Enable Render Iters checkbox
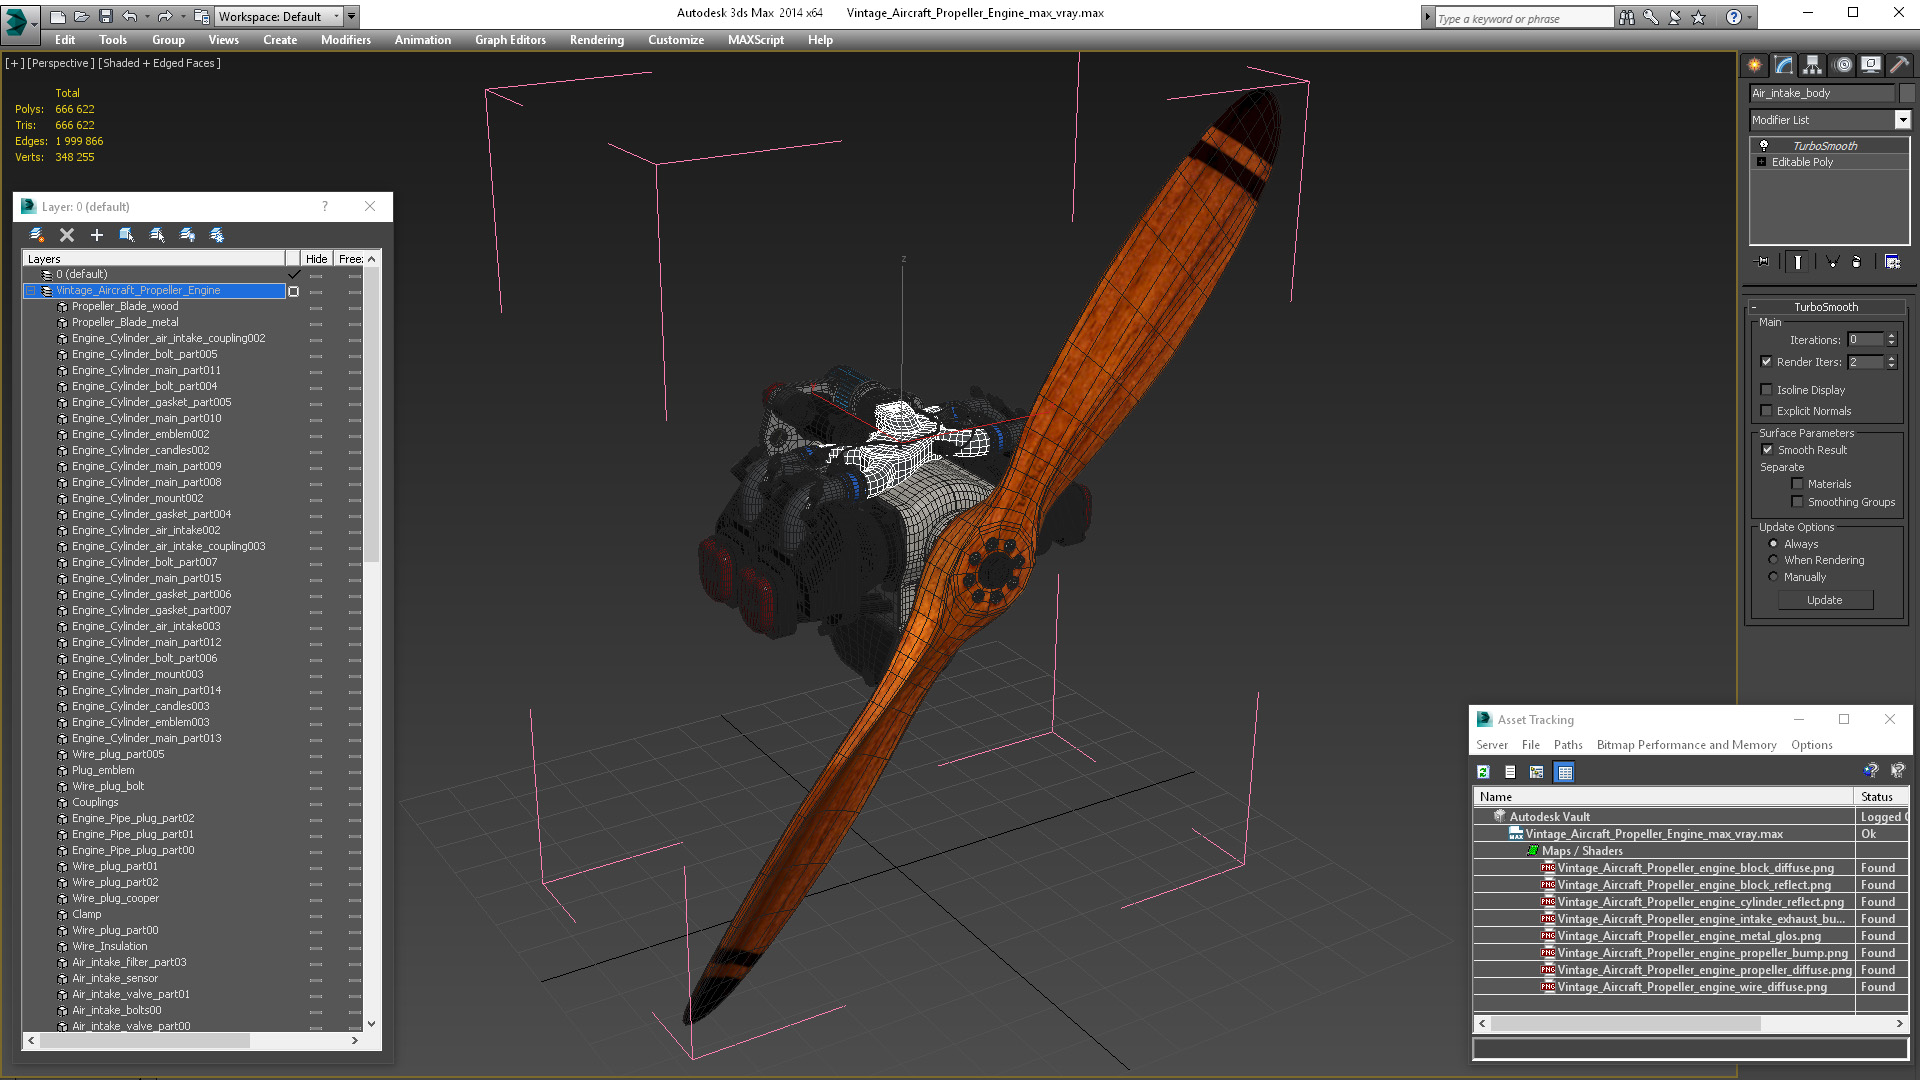 [1766, 362]
